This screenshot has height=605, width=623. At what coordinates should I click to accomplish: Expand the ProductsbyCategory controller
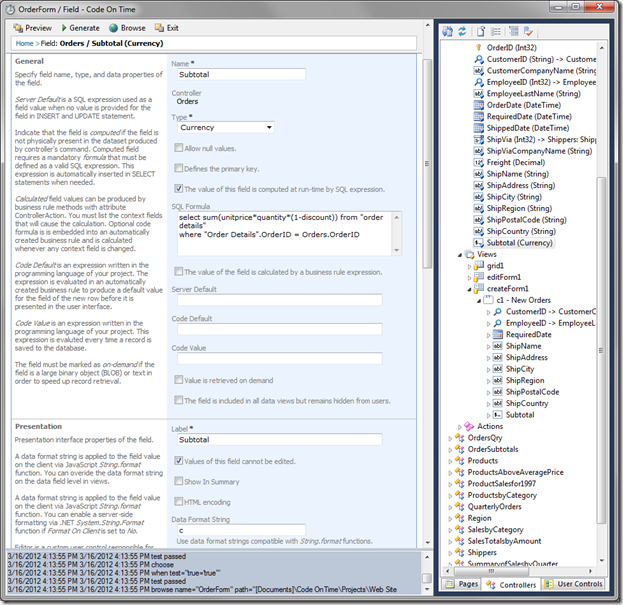[450, 496]
